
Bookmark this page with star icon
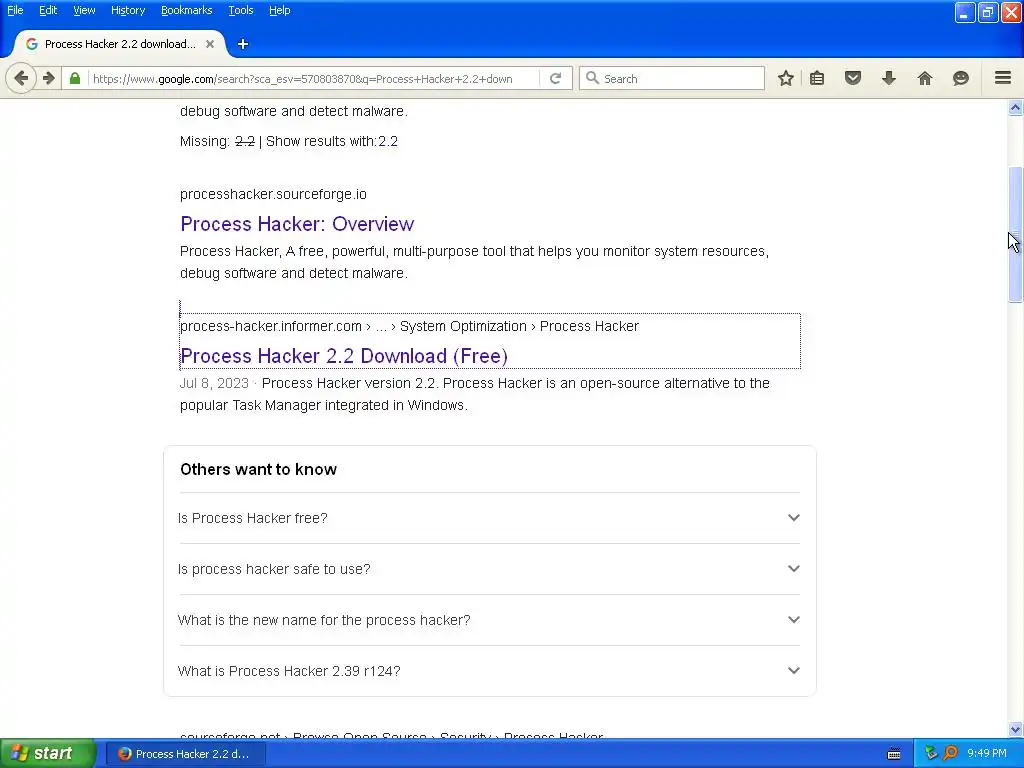point(786,78)
